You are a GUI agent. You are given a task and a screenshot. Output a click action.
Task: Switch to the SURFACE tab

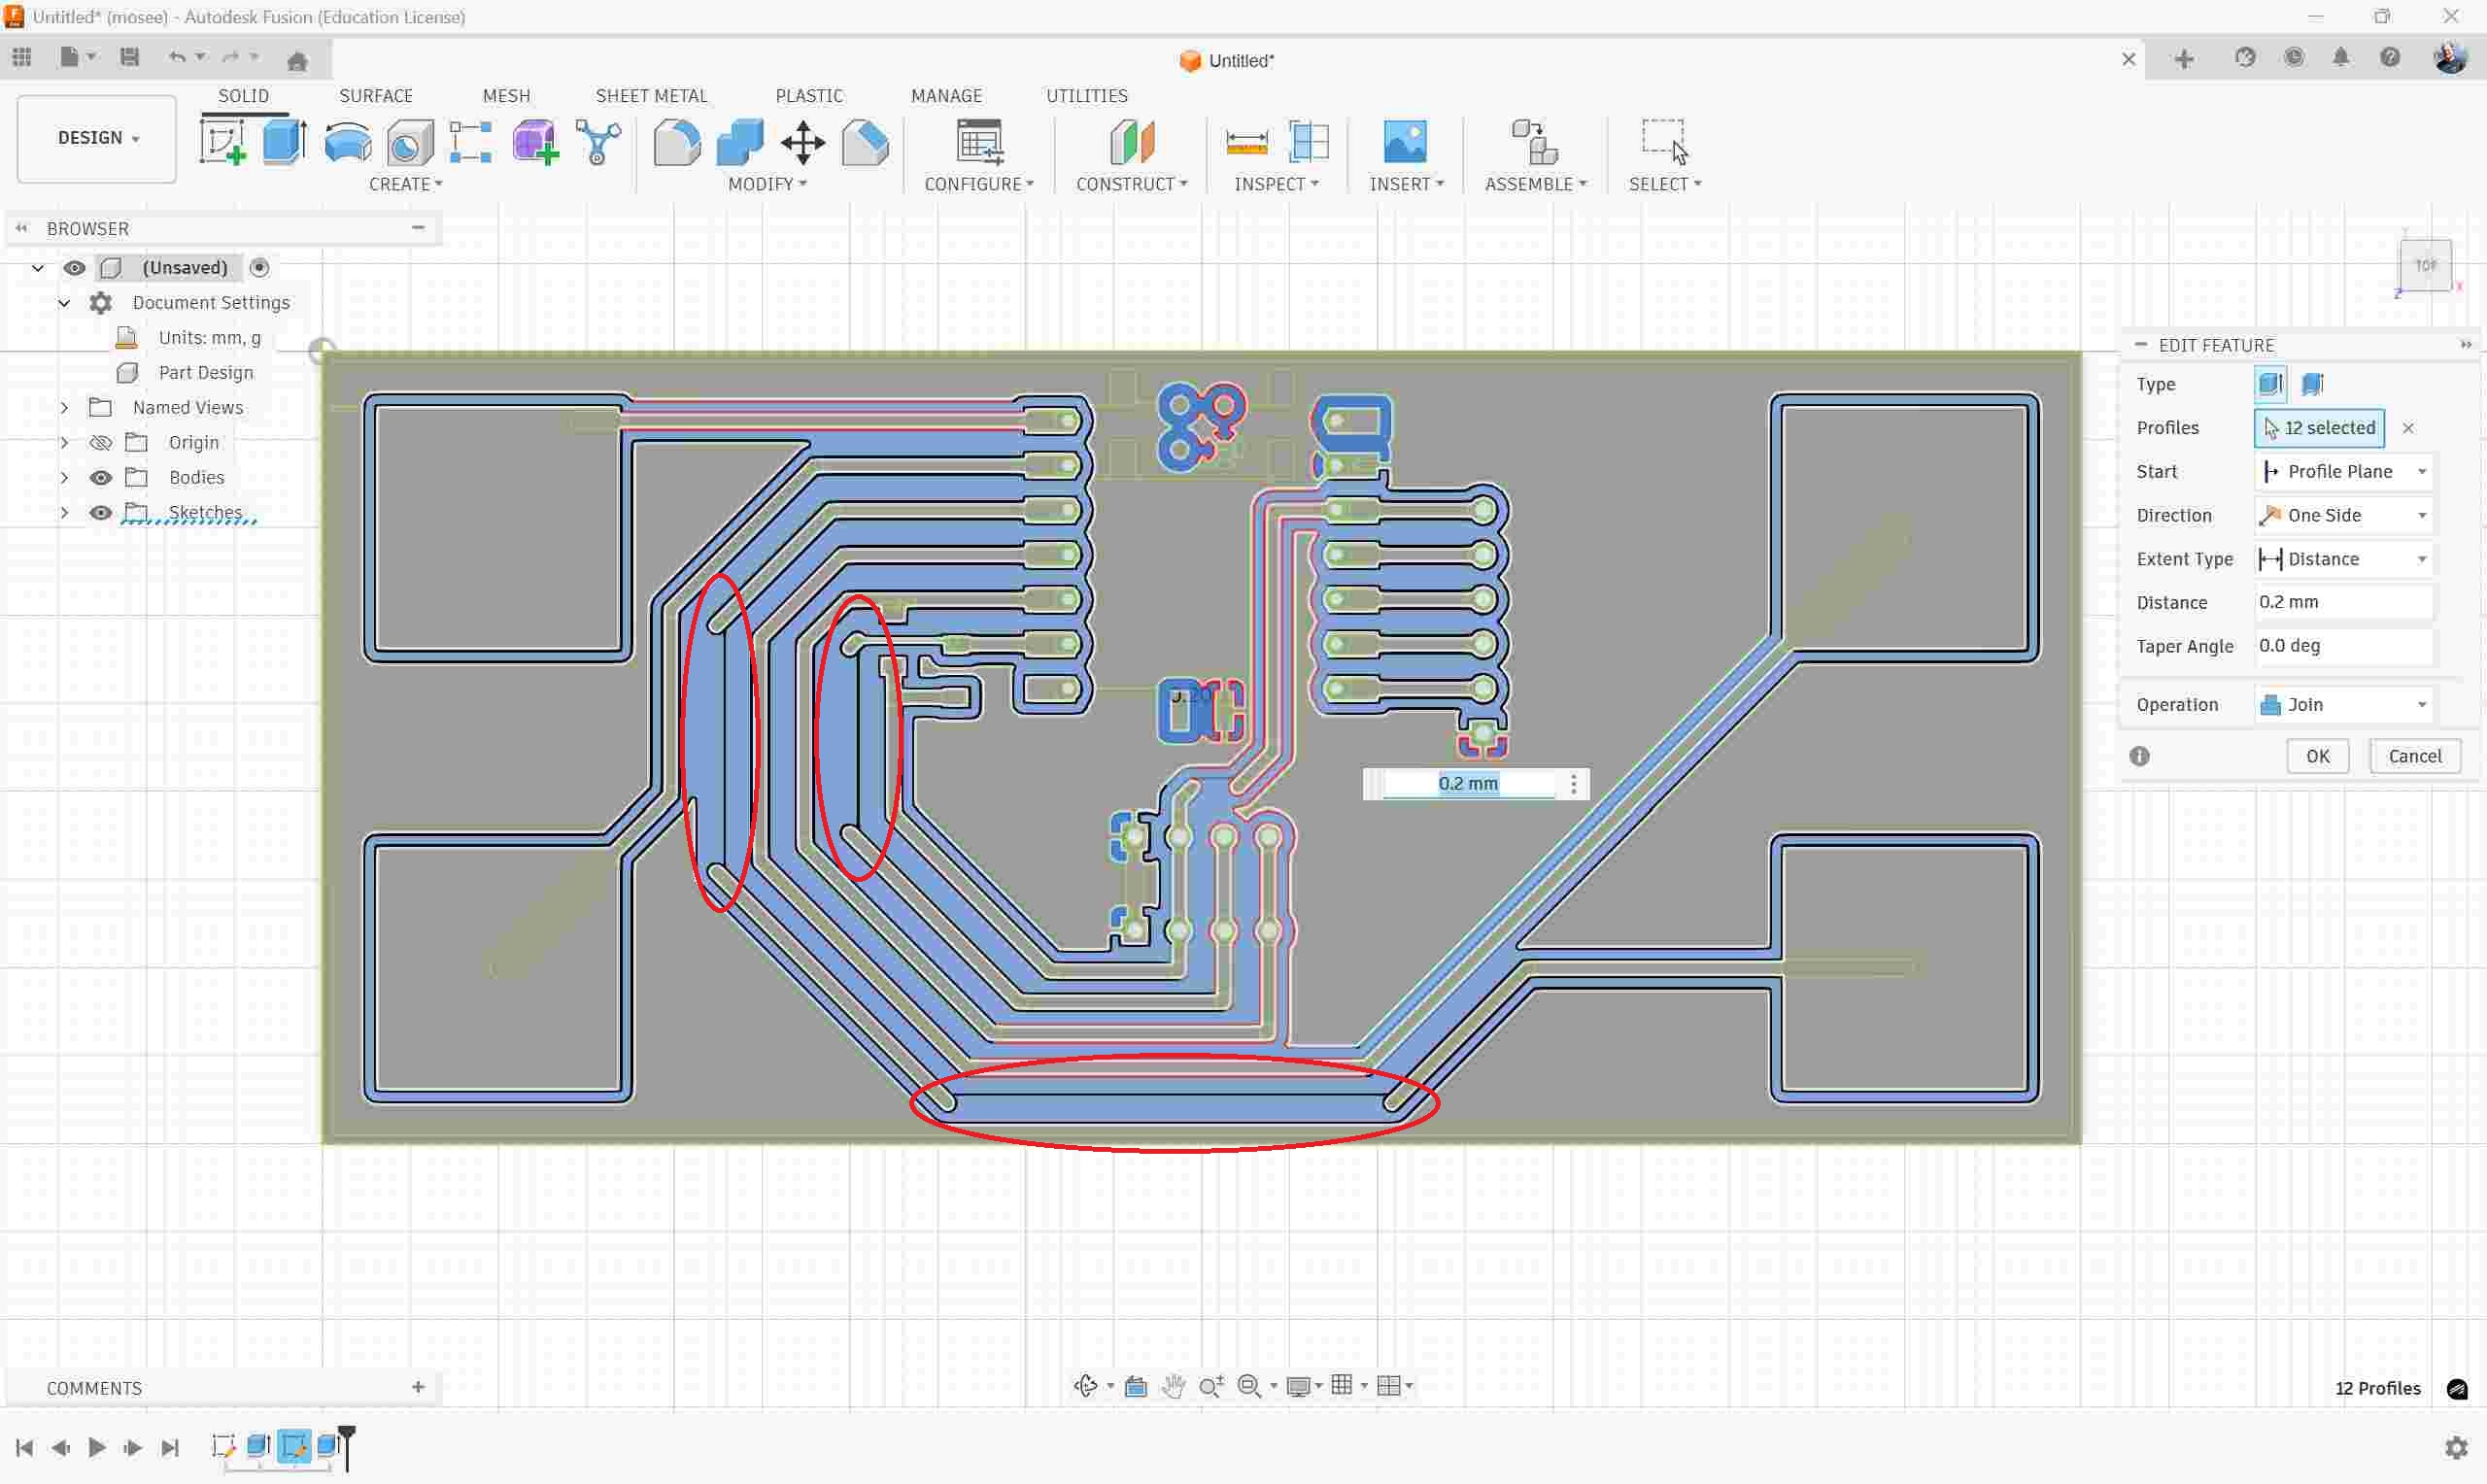[x=375, y=96]
